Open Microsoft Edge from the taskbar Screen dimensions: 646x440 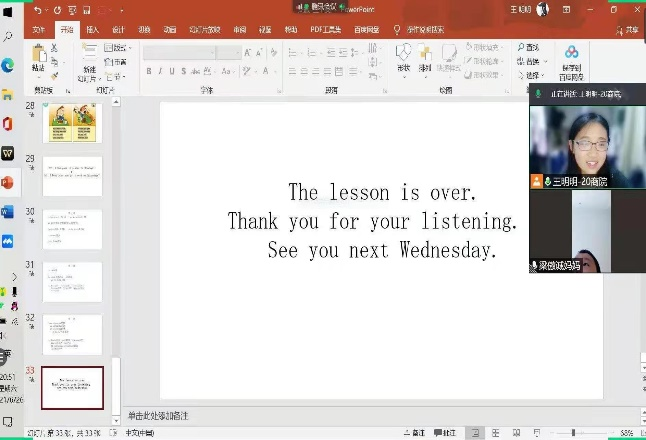pyautogui.click(x=8, y=65)
